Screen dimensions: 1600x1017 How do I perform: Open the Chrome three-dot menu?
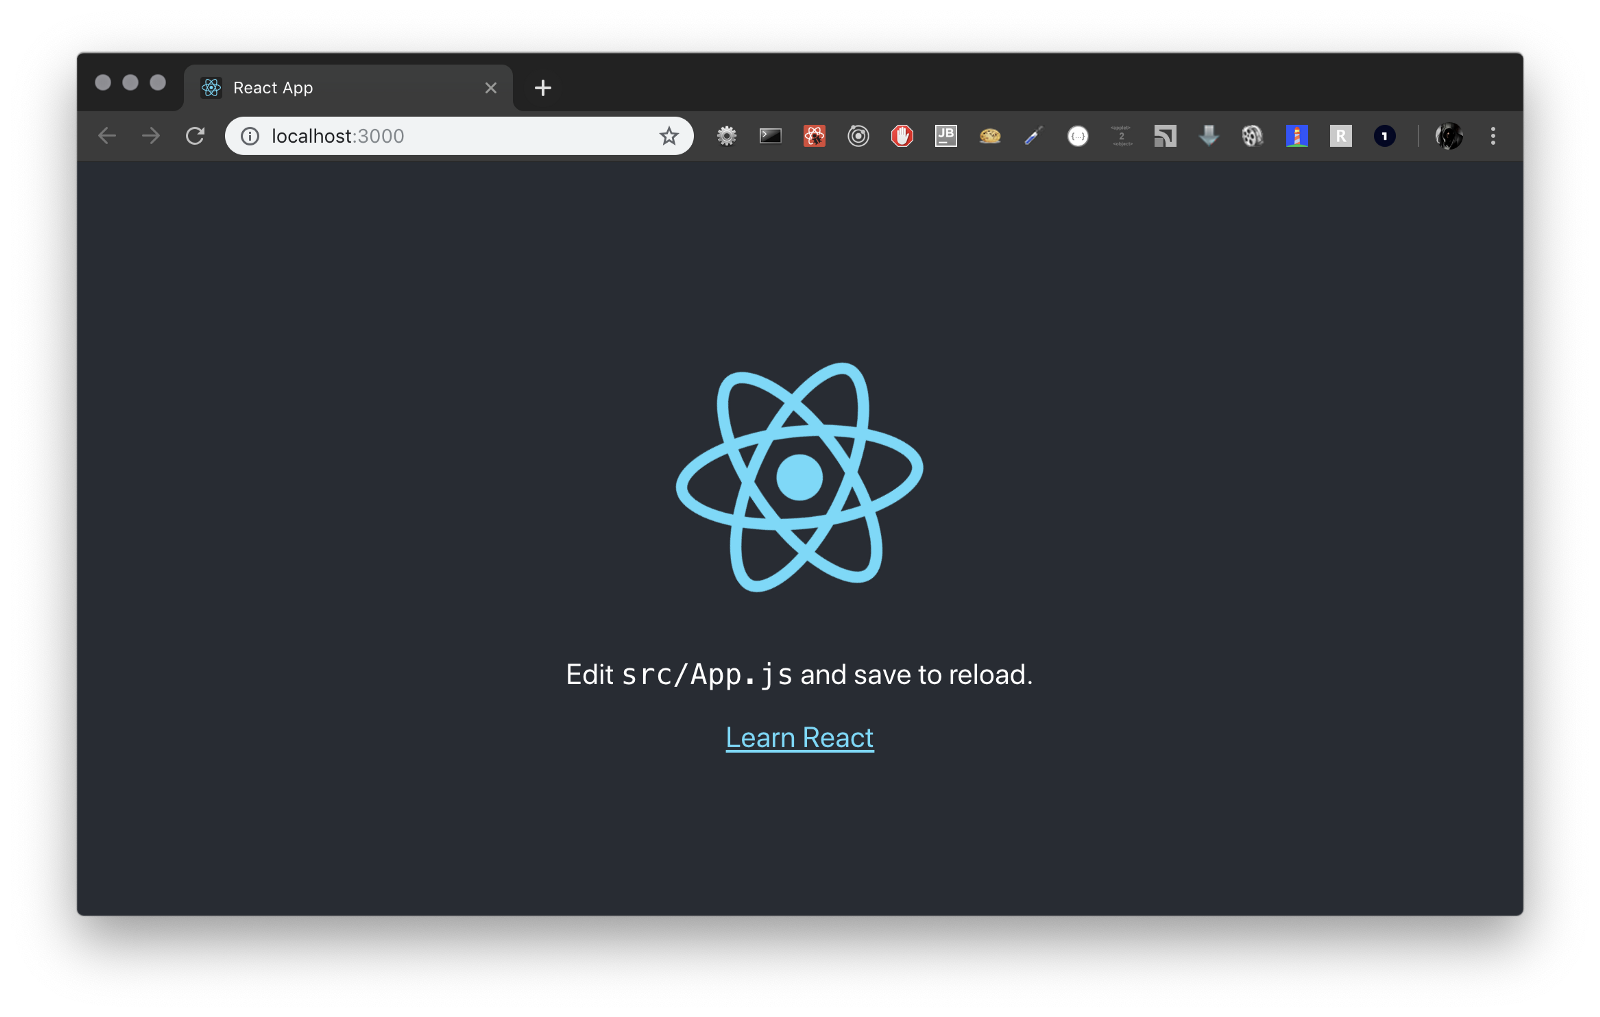[x=1493, y=136]
